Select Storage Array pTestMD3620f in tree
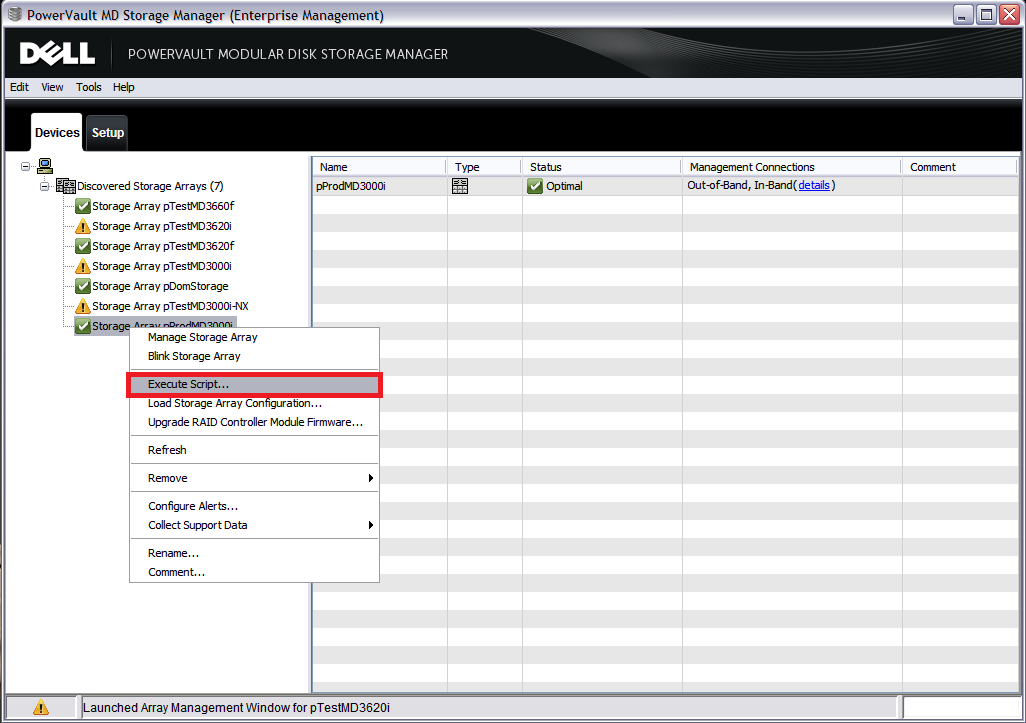The width and height of the screenshot is (1026, 723). pyautogui.click(x=163, y=246)
